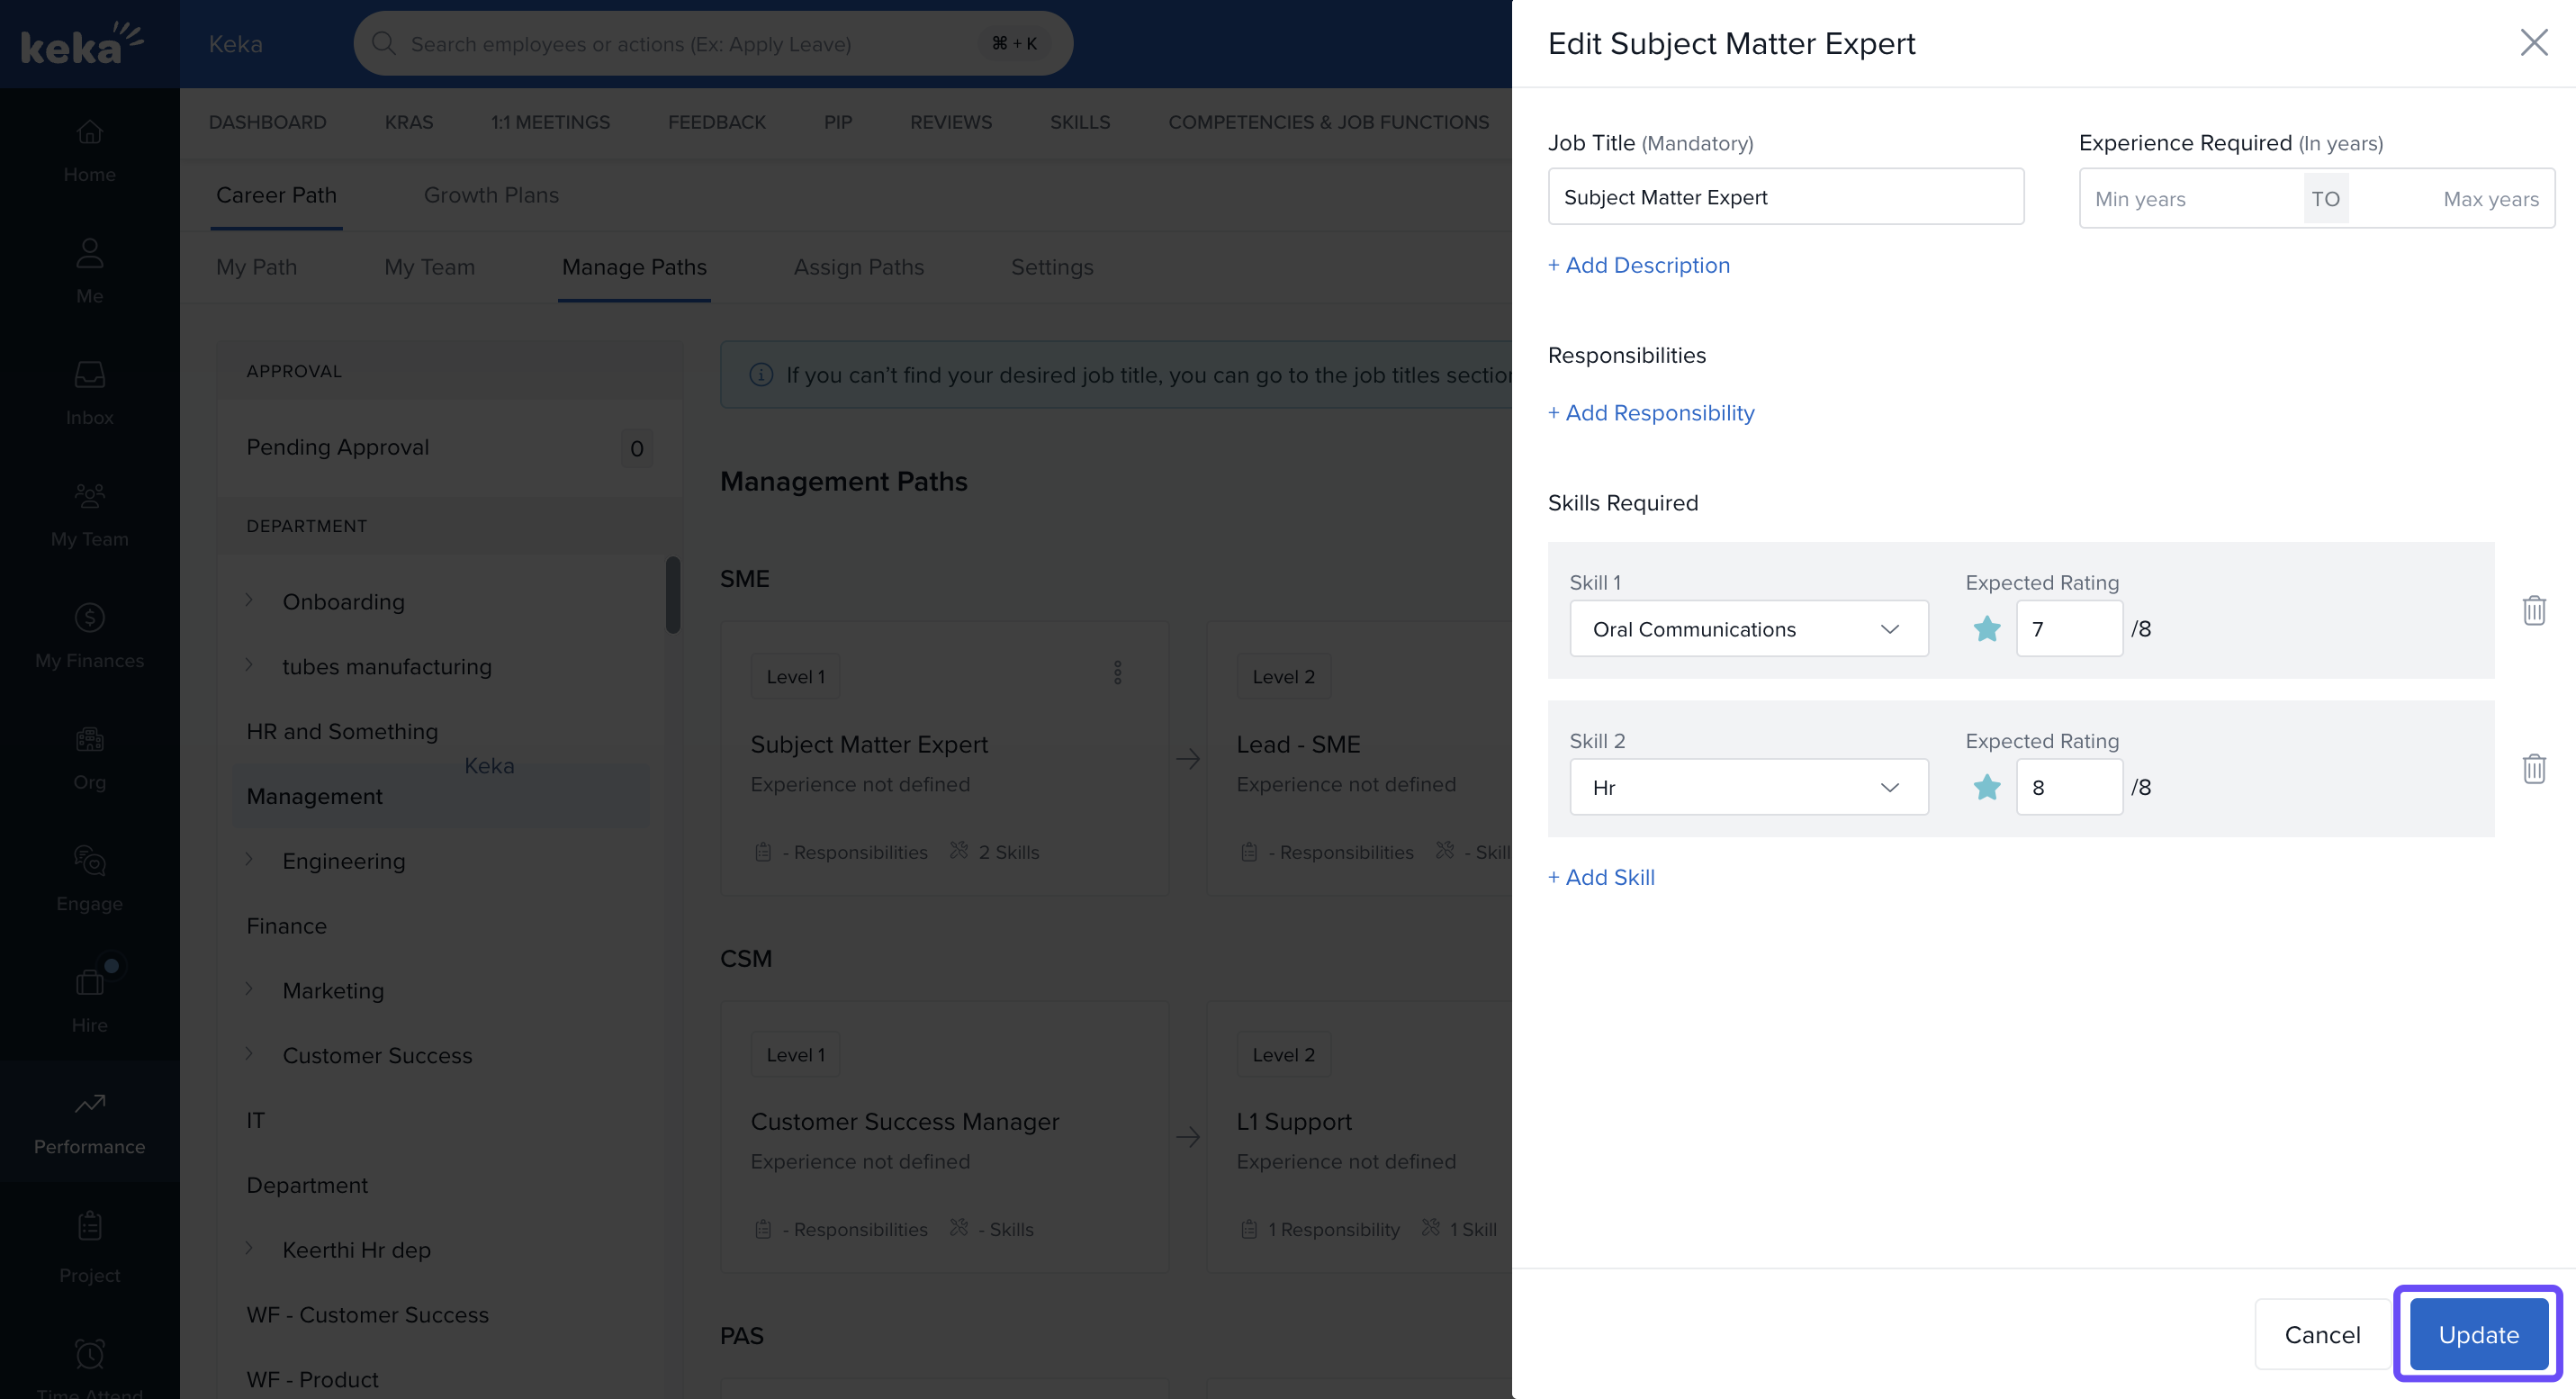Click the Add Responsibility link
2576x1399 pixels.
[x=1651, y=413]
